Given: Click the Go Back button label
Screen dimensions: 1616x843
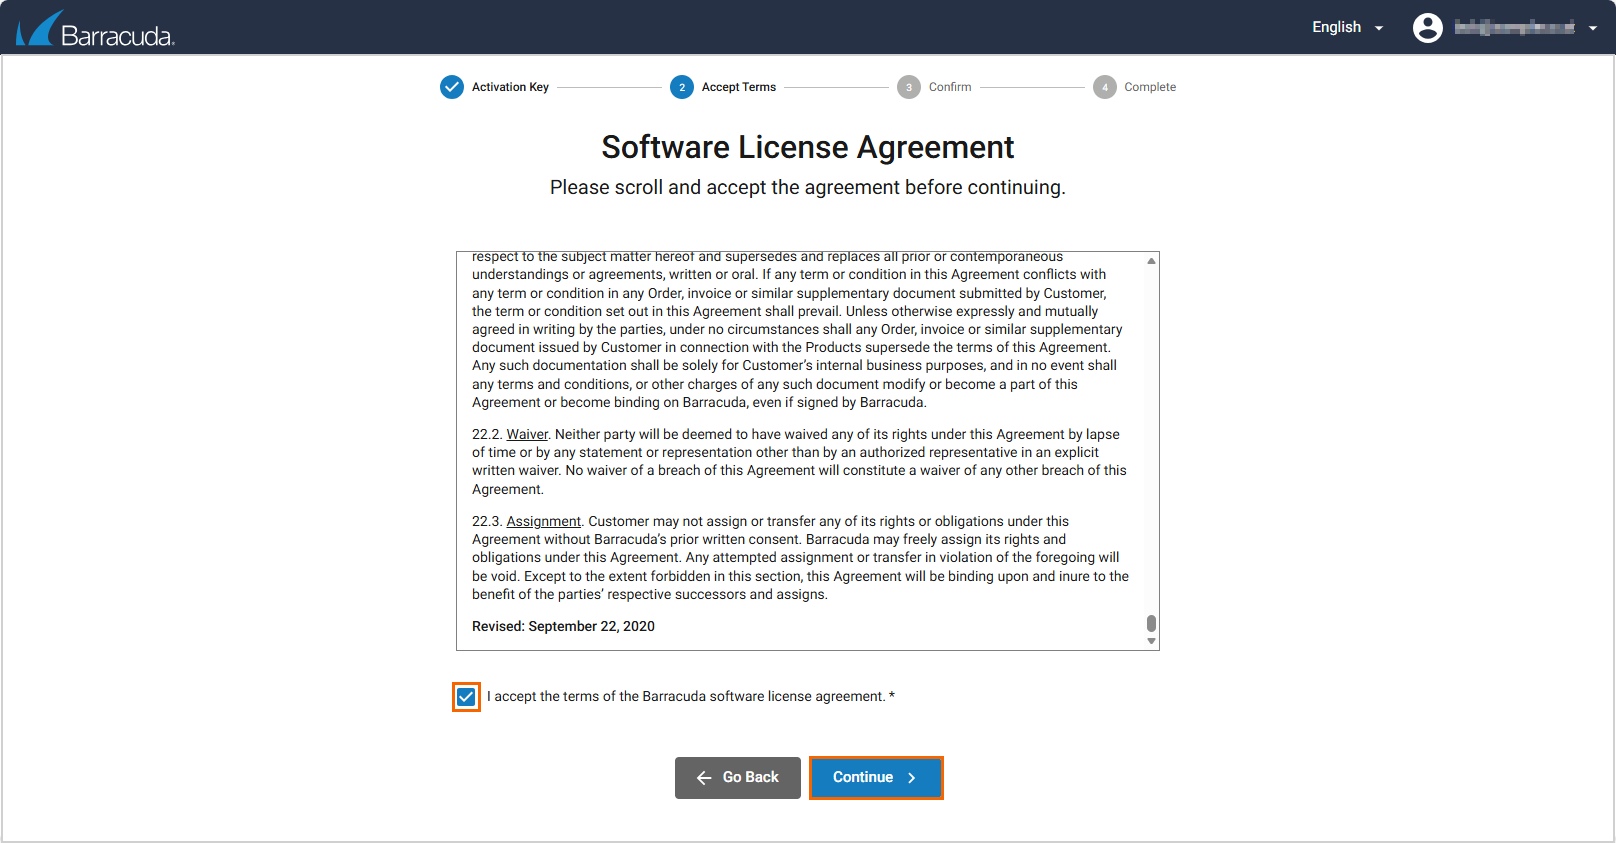Looking at the screenshot, I should click(x=750, y=777).
